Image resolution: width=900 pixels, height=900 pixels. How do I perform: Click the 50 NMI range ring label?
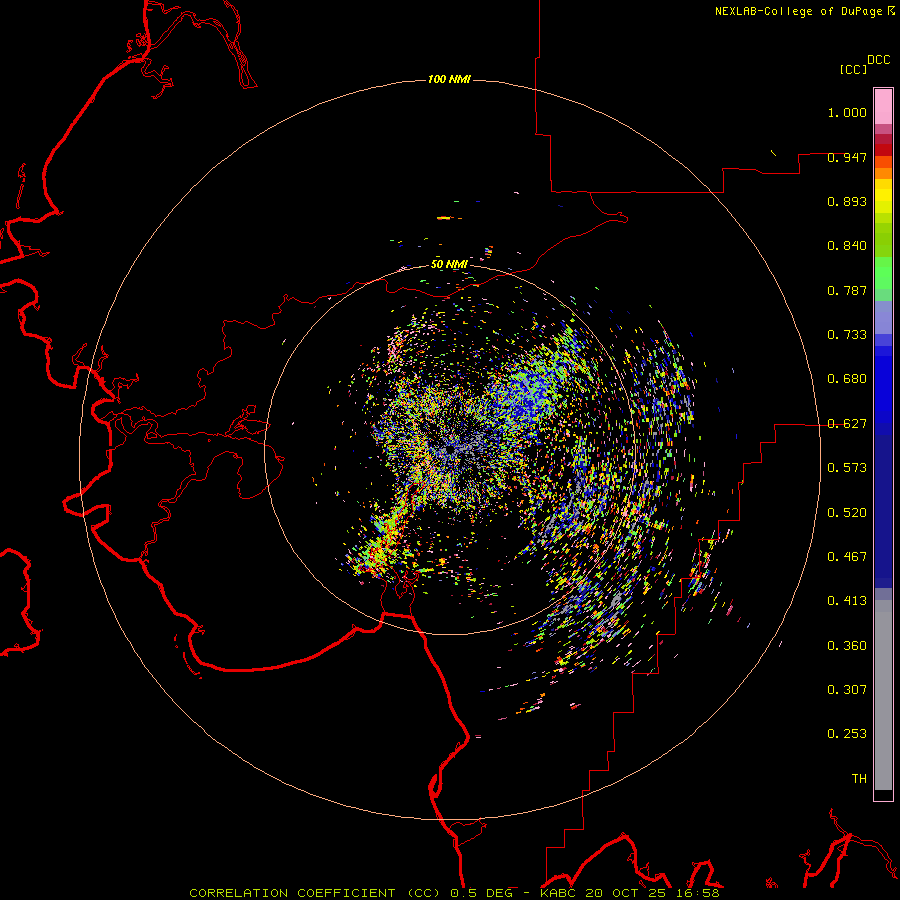click(449, 265)
